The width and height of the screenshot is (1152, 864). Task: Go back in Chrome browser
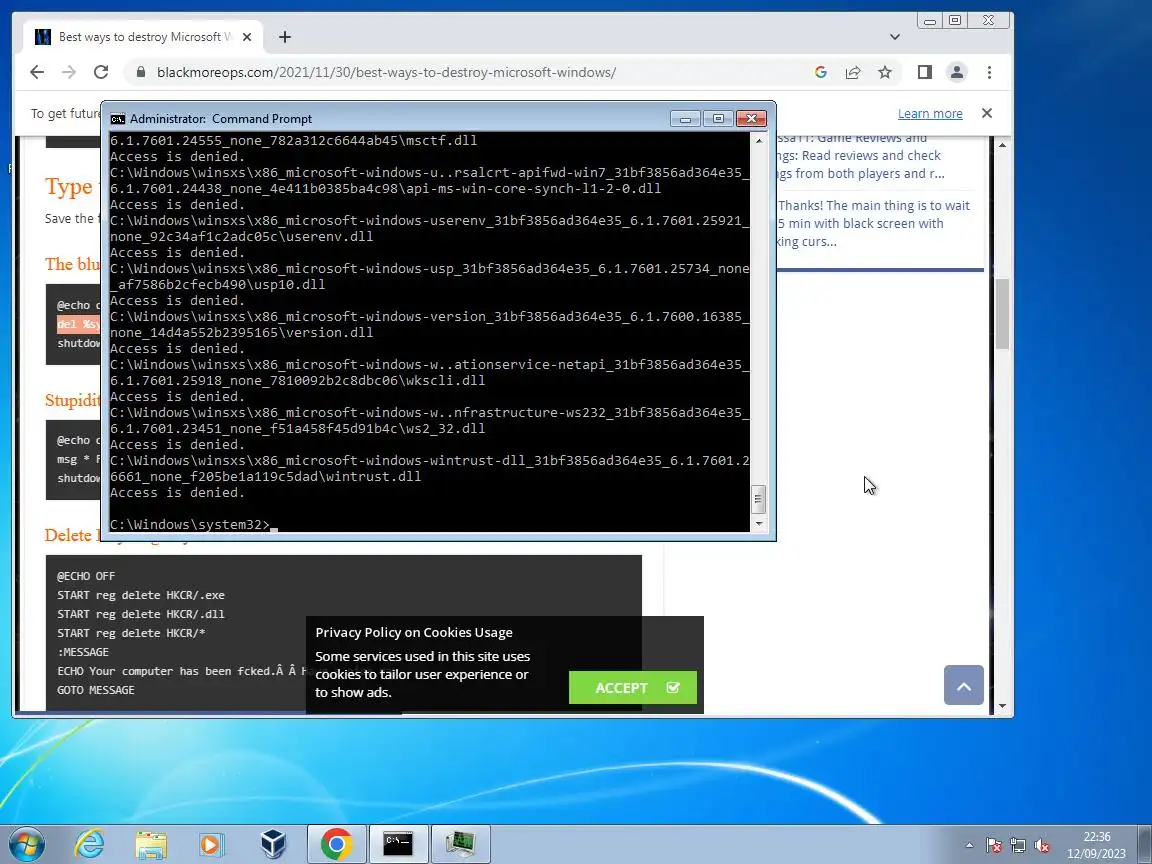click(x=37, y=72)
